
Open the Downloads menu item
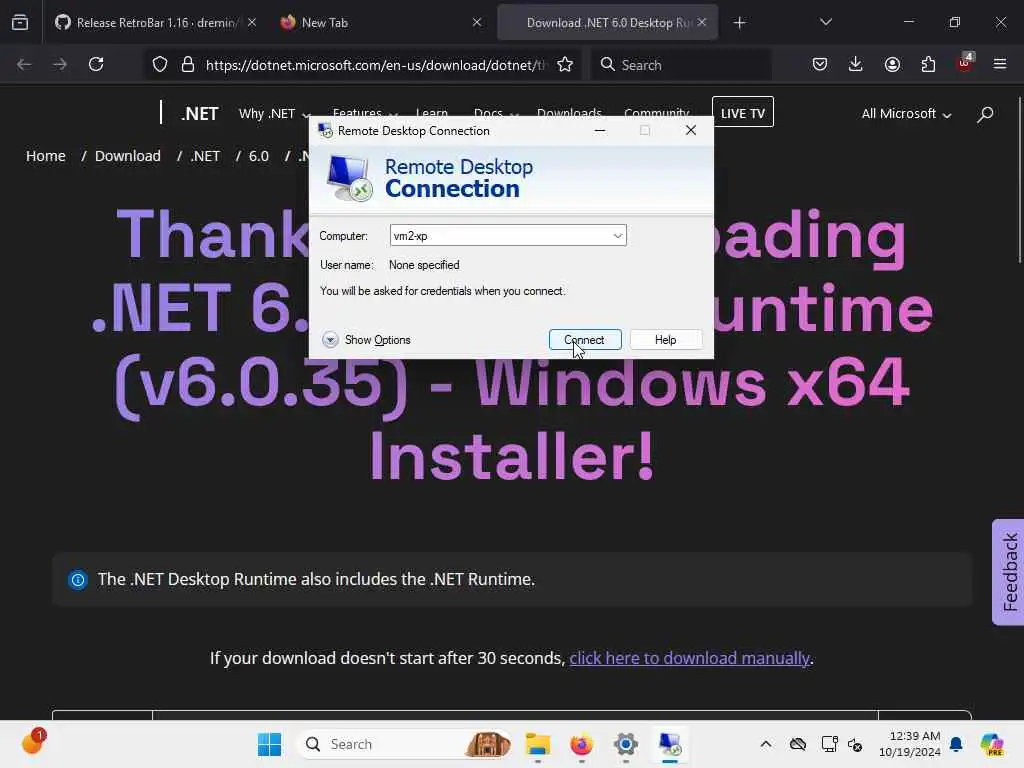(569, 113)
